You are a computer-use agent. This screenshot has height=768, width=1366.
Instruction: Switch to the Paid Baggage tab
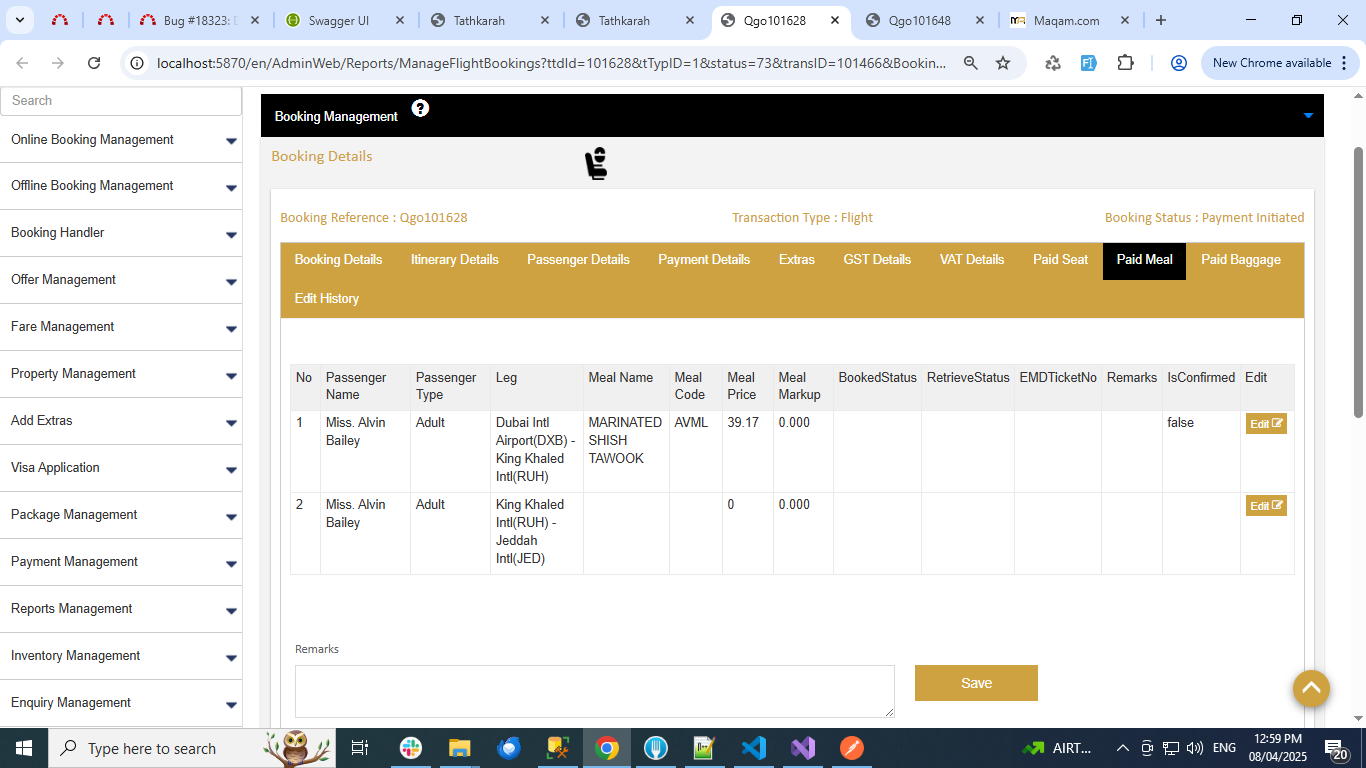[x=1240, y=260]
